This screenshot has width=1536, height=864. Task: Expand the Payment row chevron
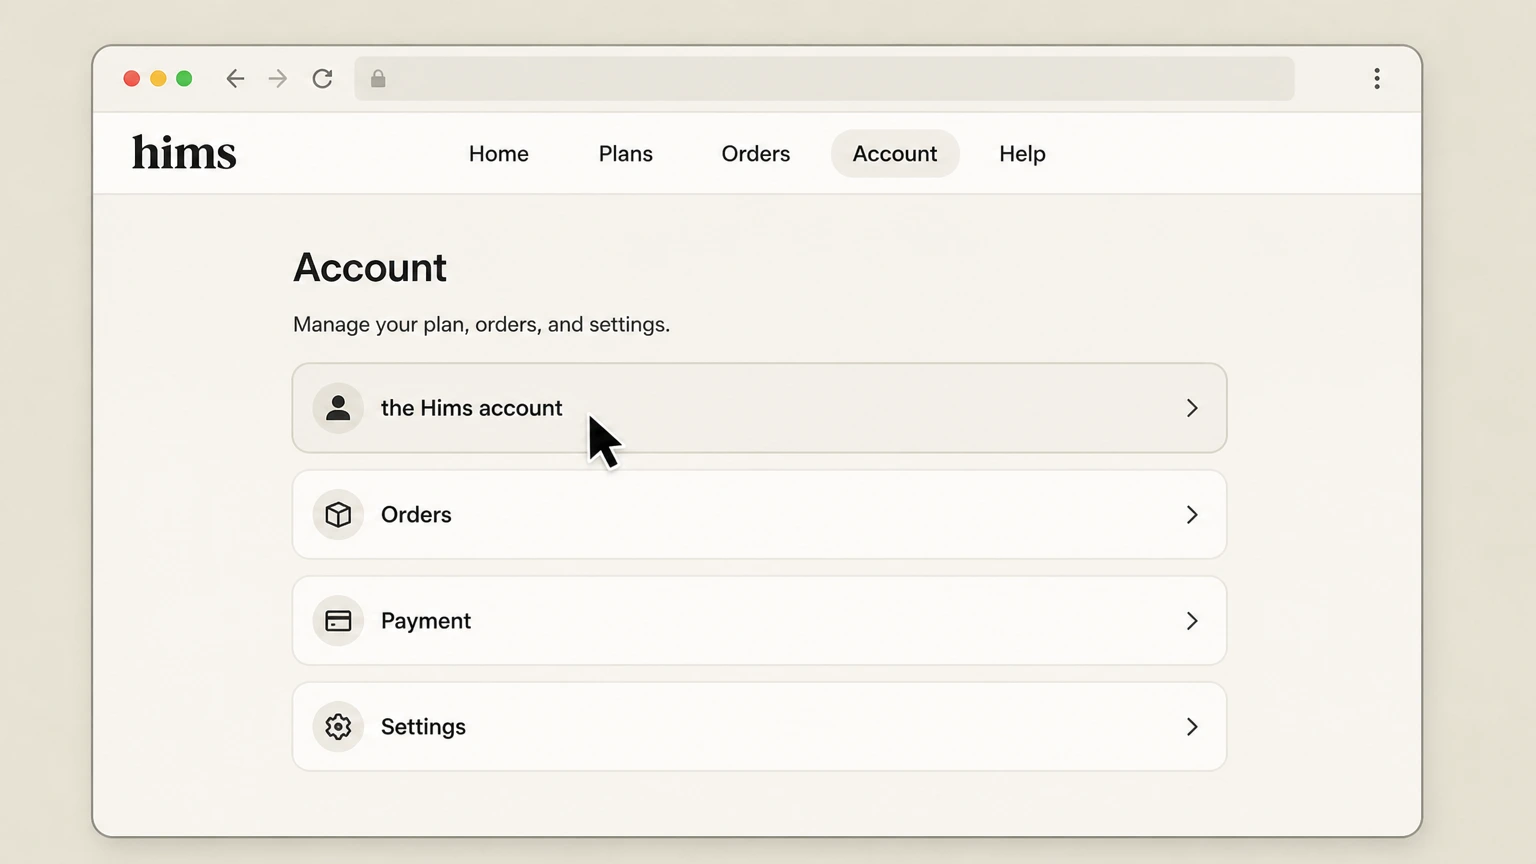click(x=1192, y=620)
